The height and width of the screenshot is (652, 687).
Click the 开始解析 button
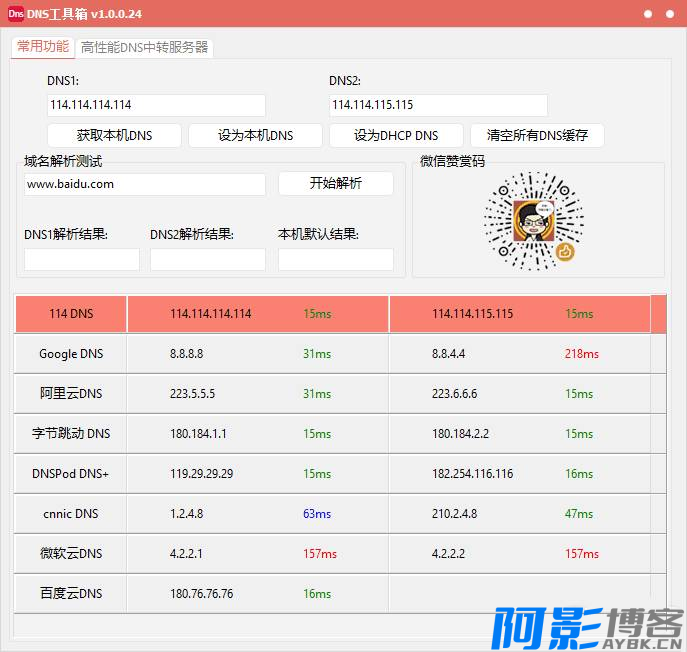[336, 183]
